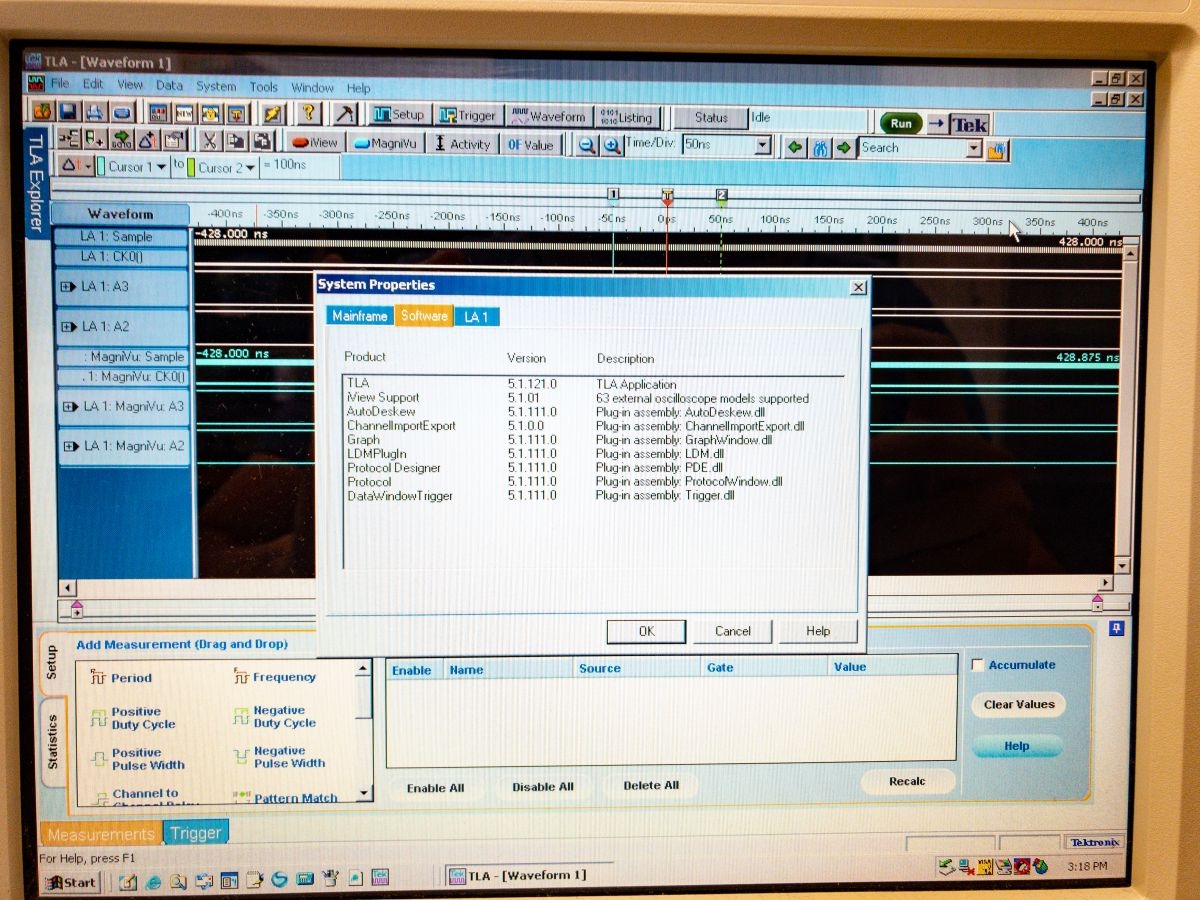Click the Print toolbar icon

(x=95, y=112)
